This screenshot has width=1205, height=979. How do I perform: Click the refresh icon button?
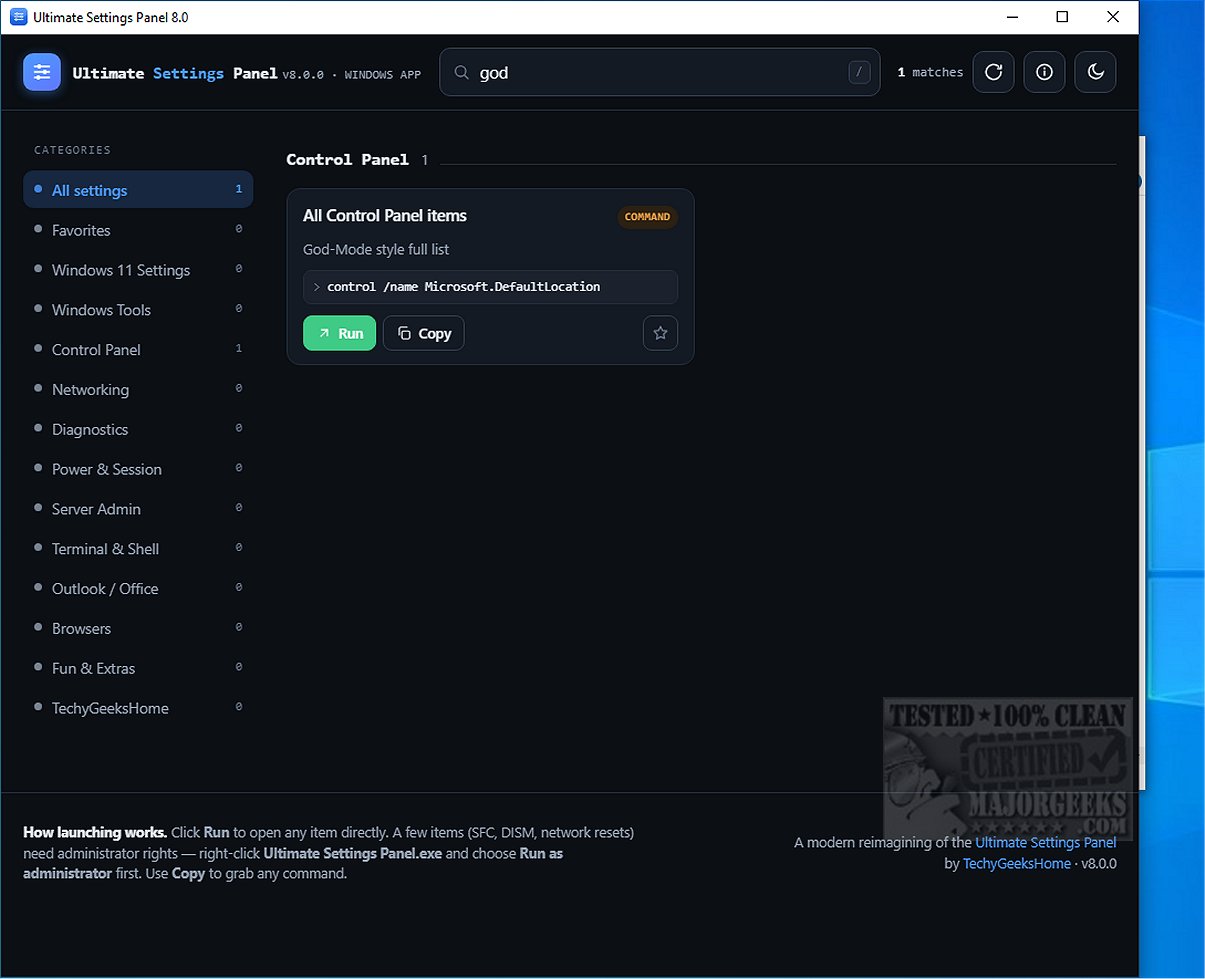click(993, 72)
